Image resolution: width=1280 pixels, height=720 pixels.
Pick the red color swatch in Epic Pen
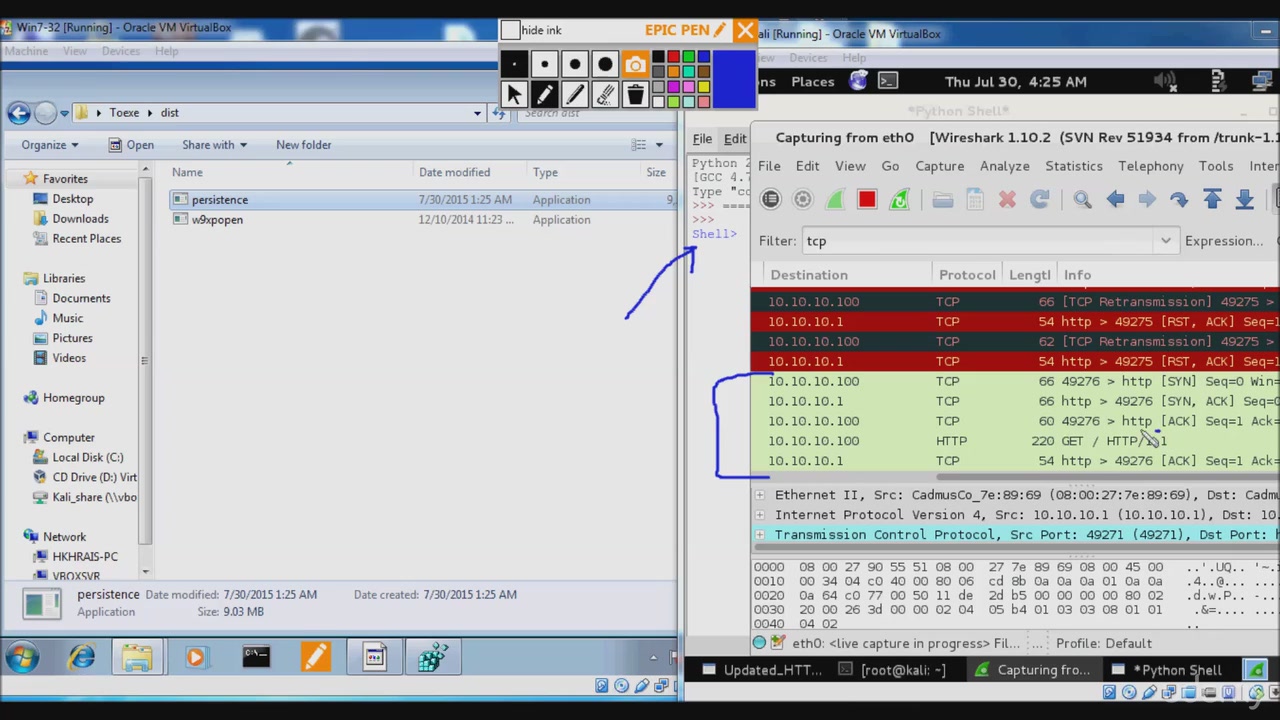[x=674, y=58]
